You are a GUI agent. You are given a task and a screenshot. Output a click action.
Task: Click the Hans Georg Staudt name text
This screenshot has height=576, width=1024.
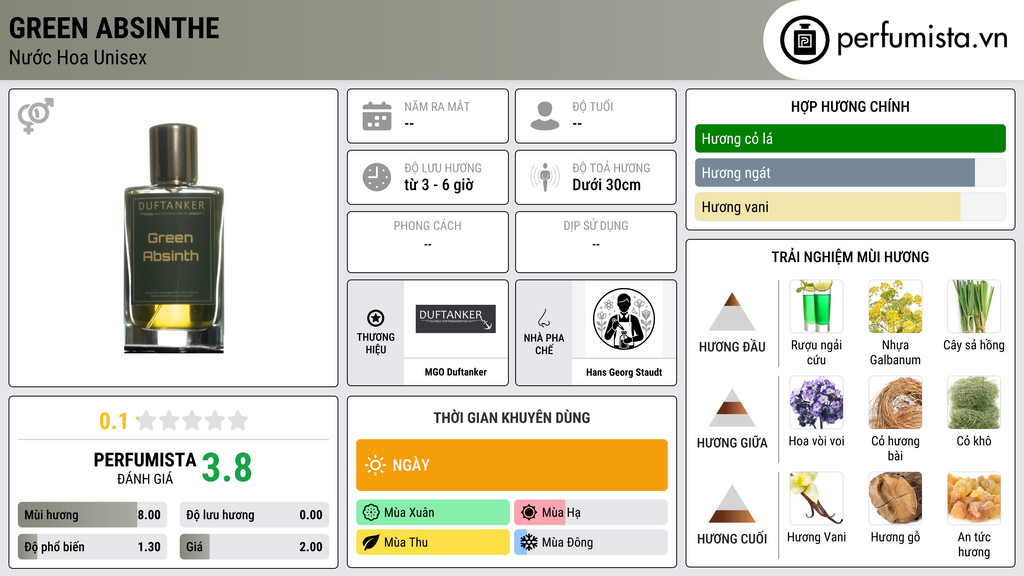pyautogui.click(x=624, y=372)
